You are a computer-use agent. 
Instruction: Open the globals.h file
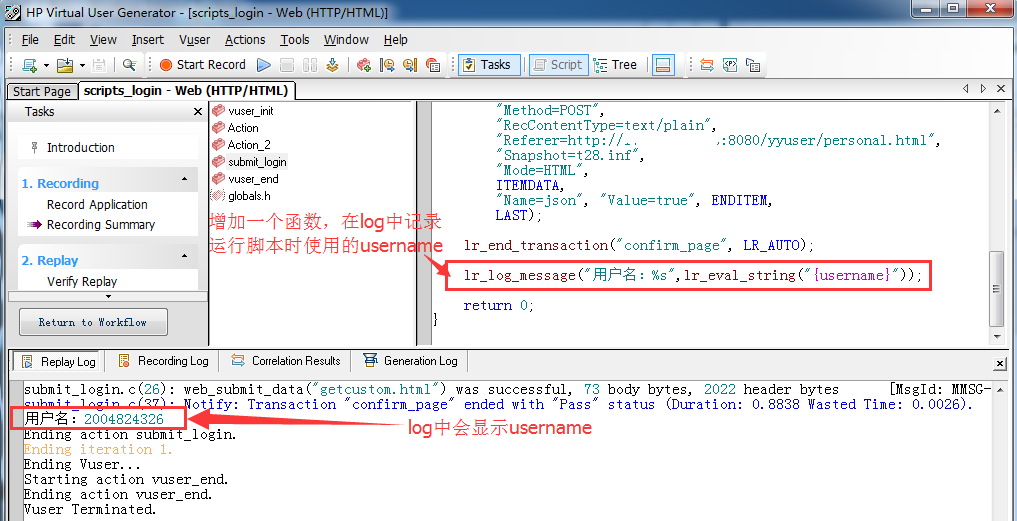point(241,196)
